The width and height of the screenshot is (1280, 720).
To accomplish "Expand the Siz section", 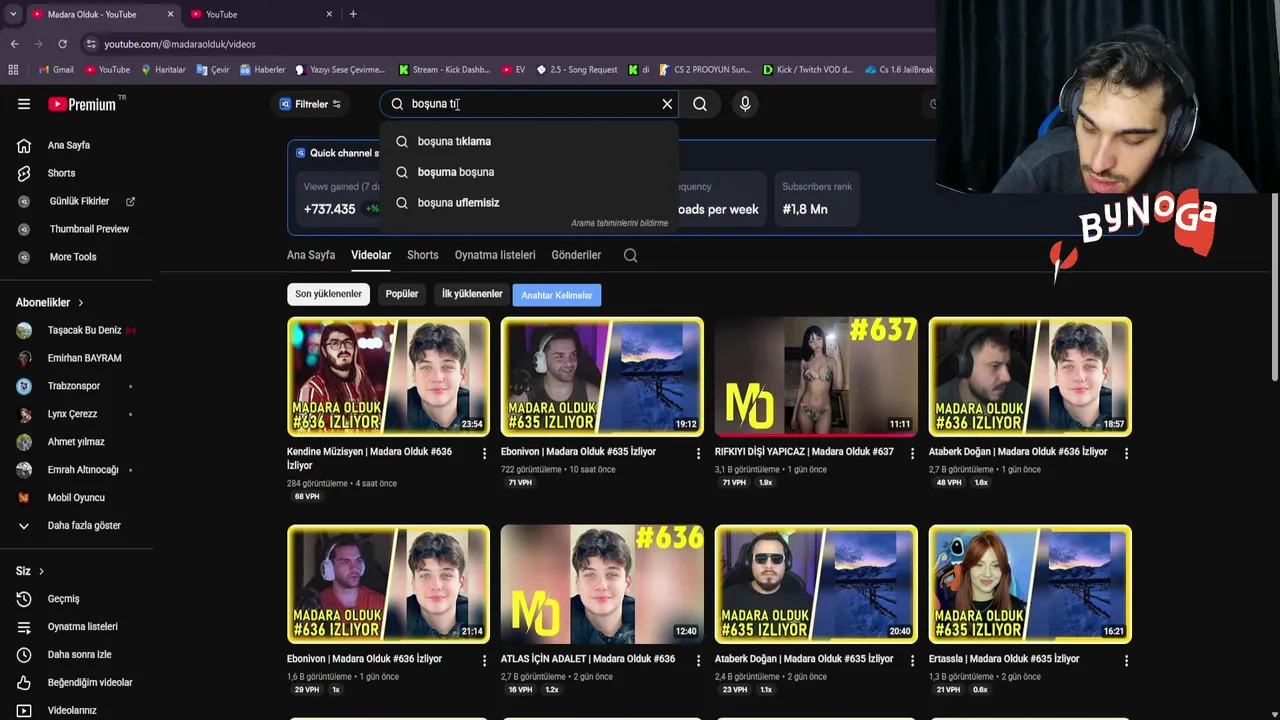I will [x=30, y=571].
